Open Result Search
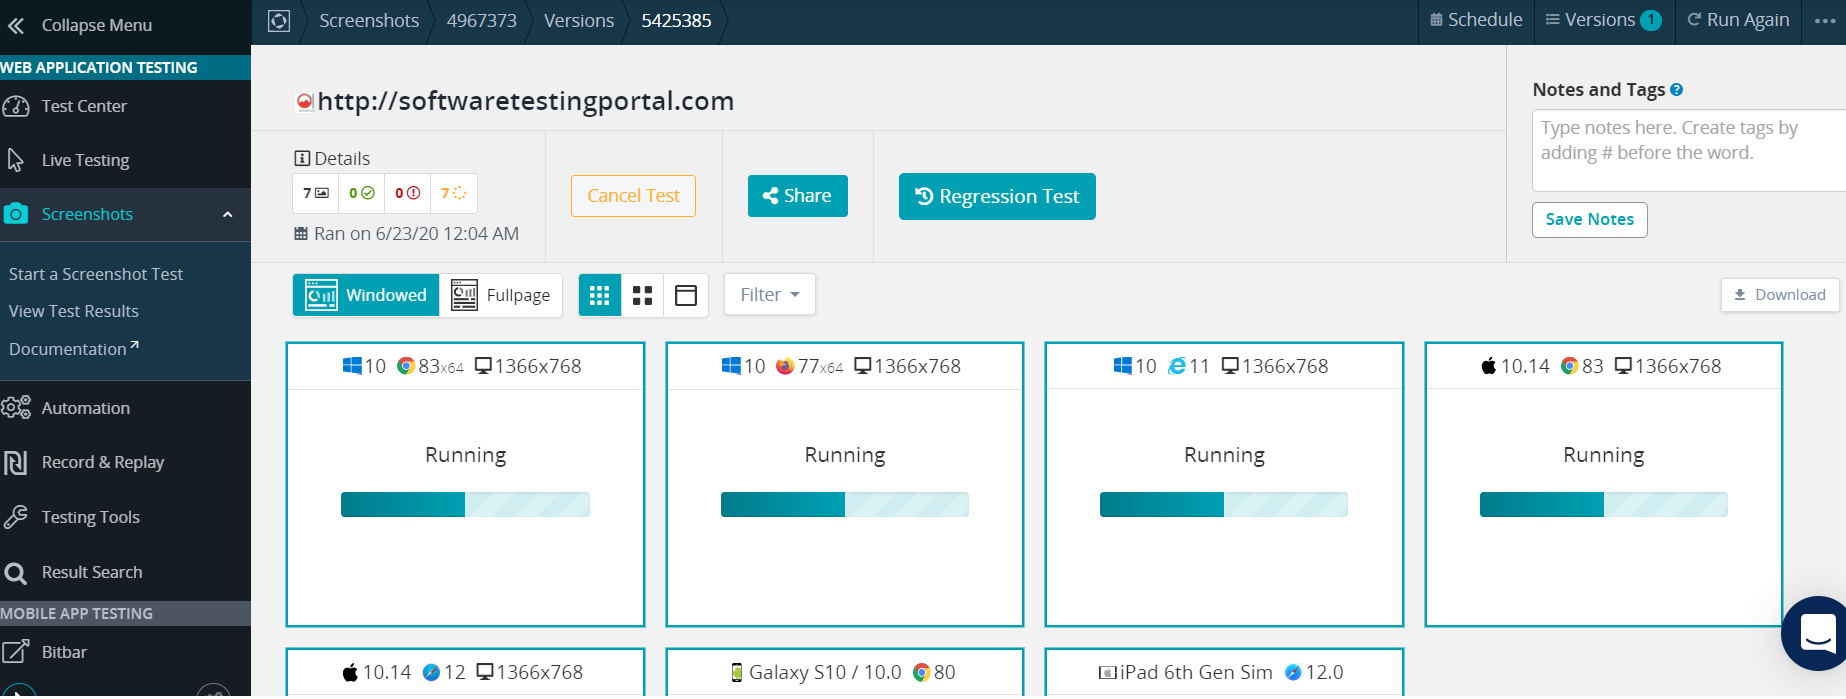 pos(92,572)
